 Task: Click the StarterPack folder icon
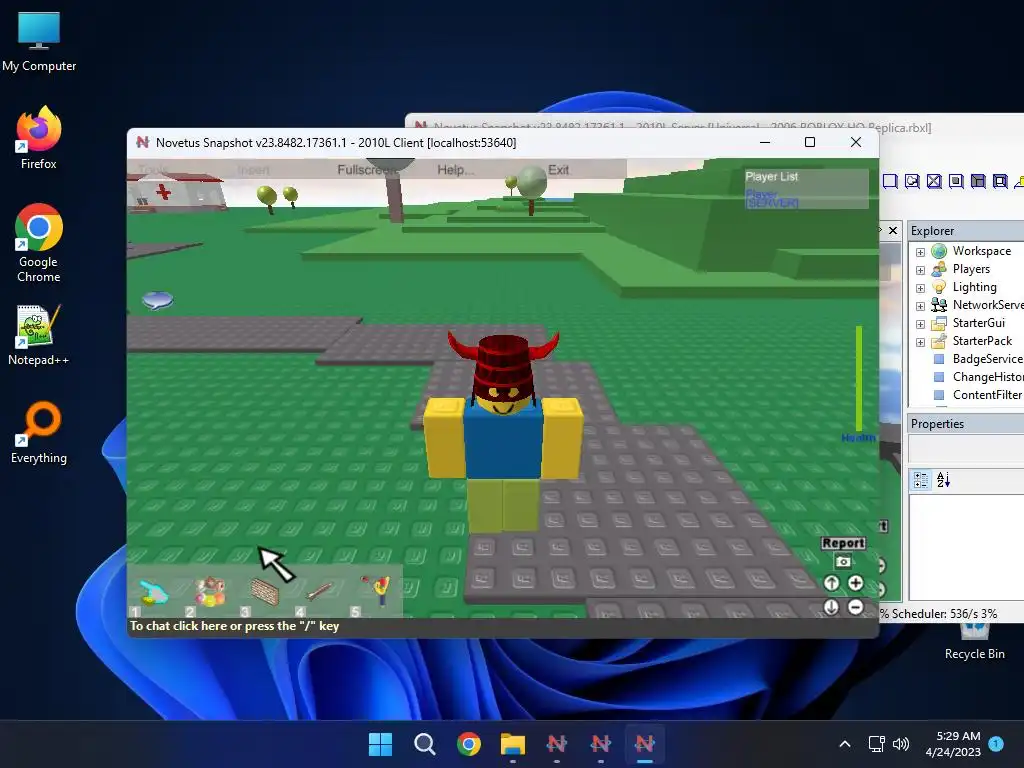coord(939,341)
